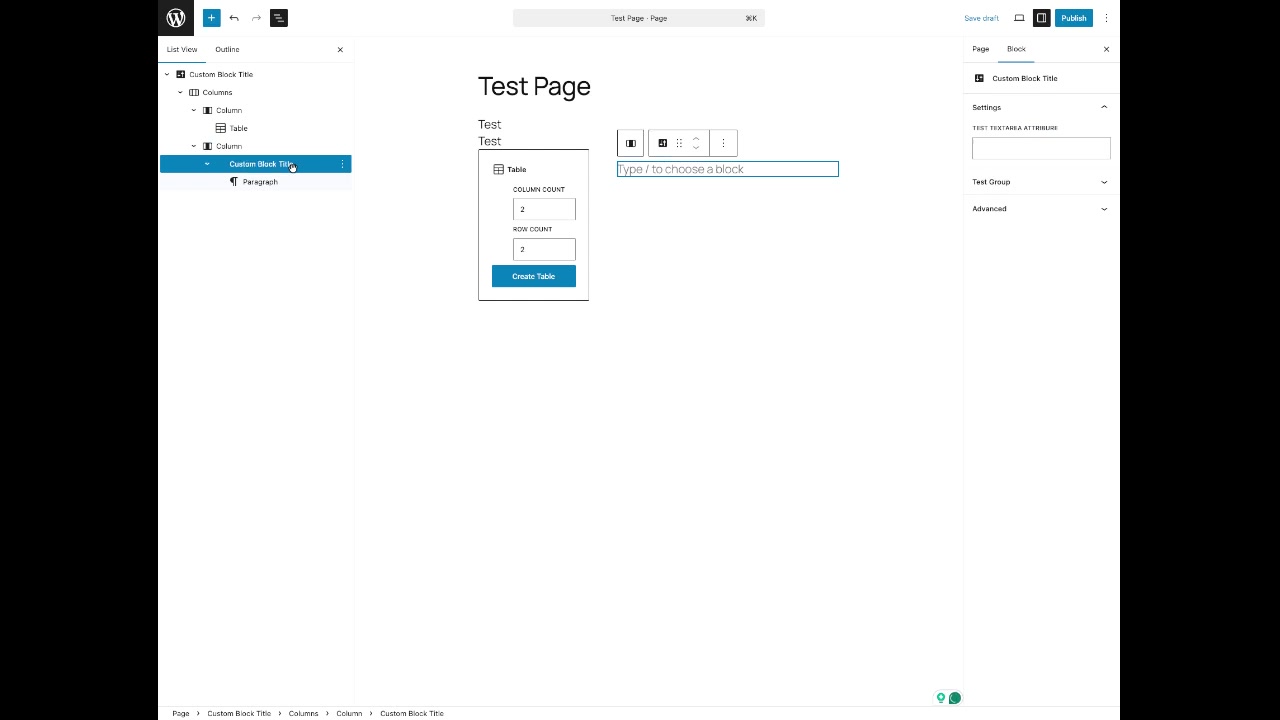Publish the page
The width and height of the screenshot is (1280, 720).
(x=1074, y=18)
